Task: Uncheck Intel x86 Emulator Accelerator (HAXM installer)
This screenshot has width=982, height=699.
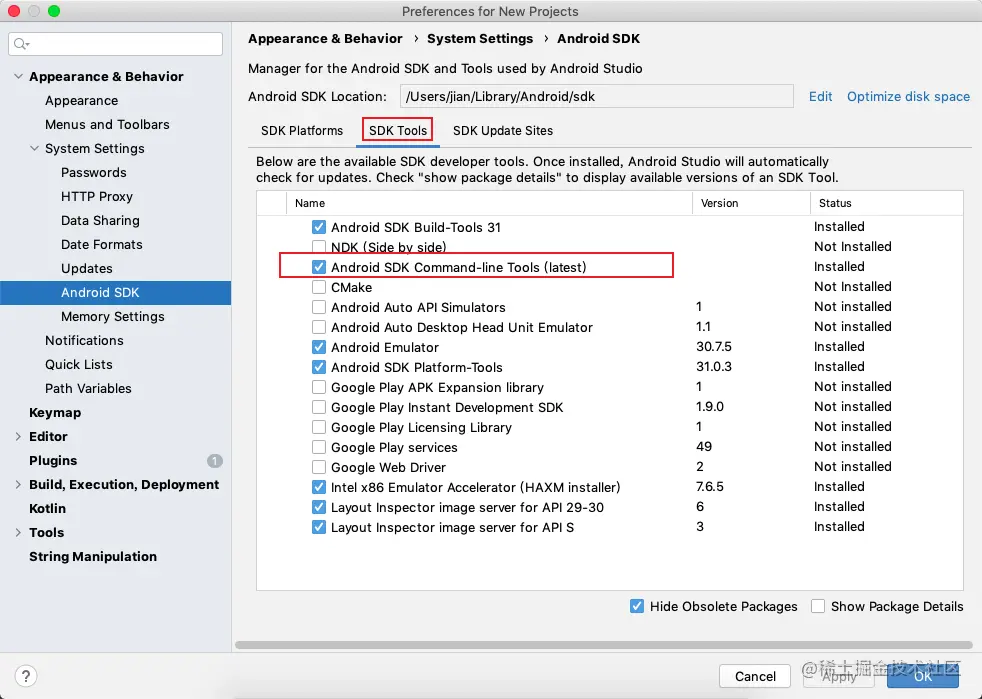Action: point(319,488)
